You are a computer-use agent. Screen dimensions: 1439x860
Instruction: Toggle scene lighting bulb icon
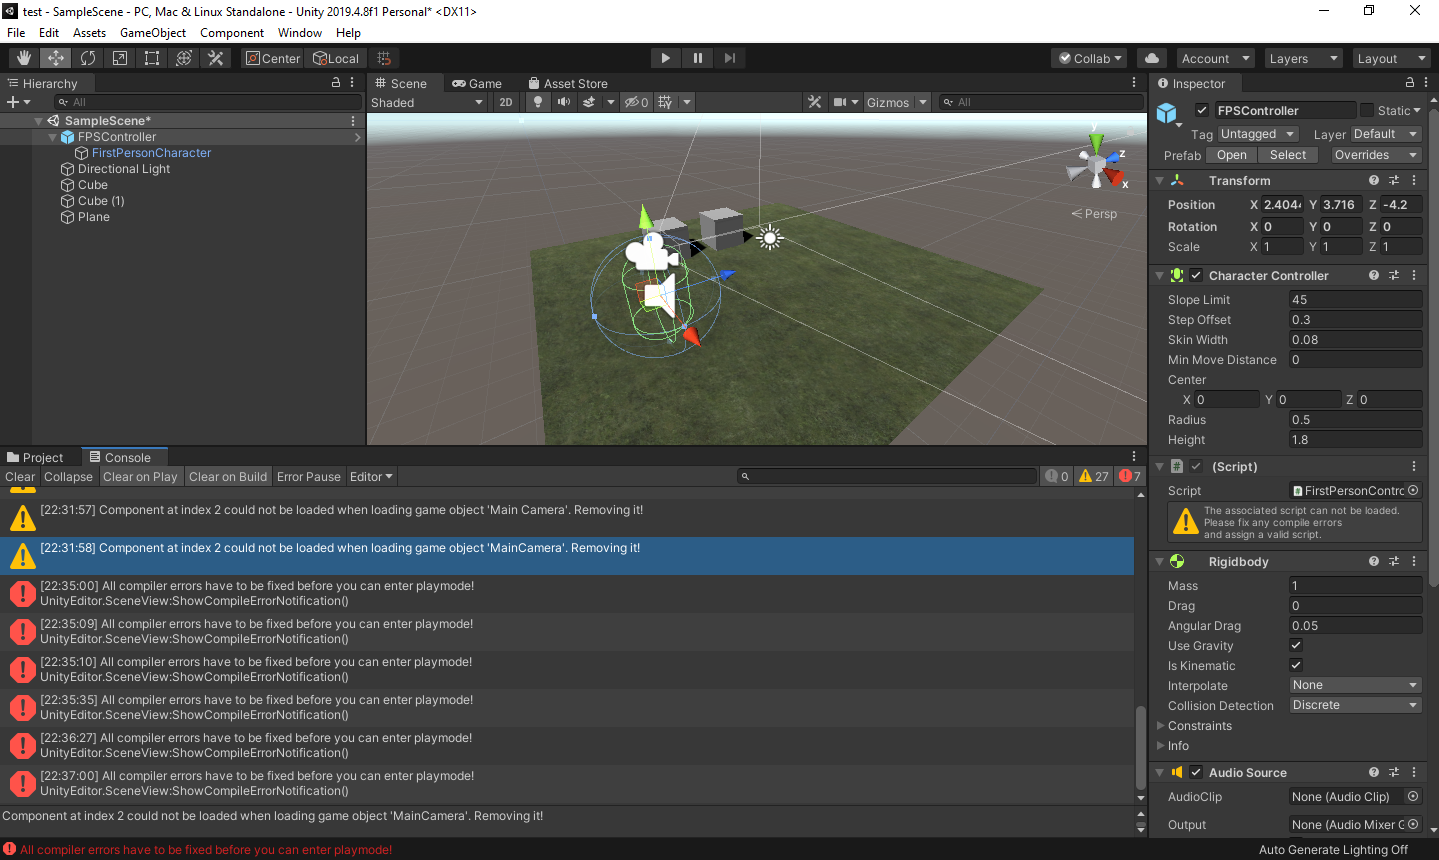point(538,102)
